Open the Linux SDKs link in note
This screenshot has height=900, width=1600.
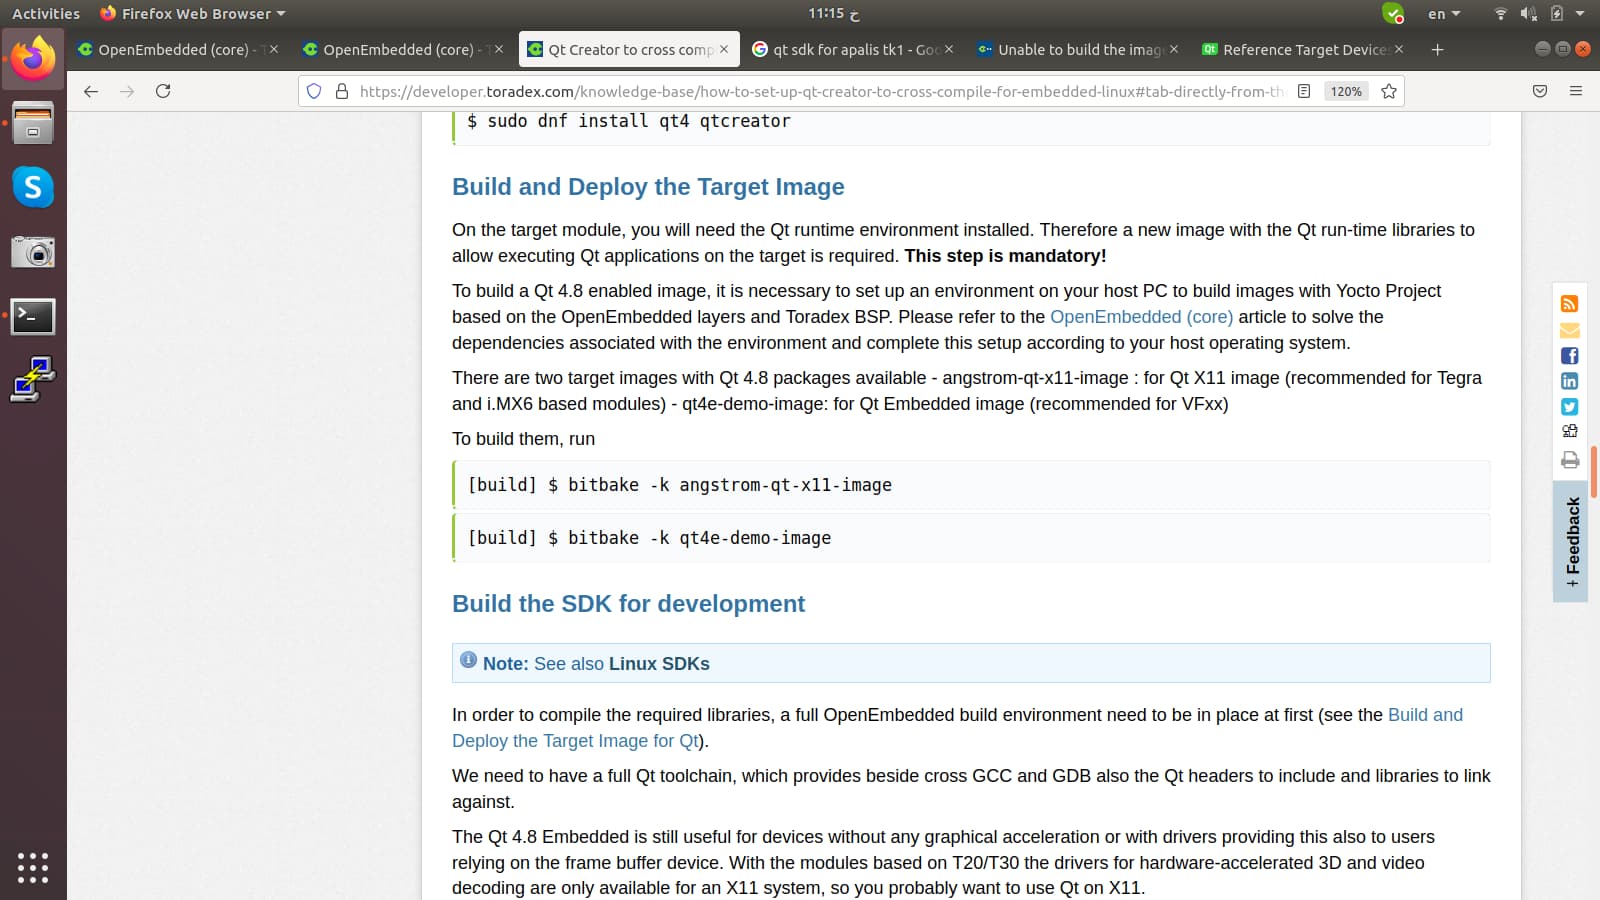(659, 664)
